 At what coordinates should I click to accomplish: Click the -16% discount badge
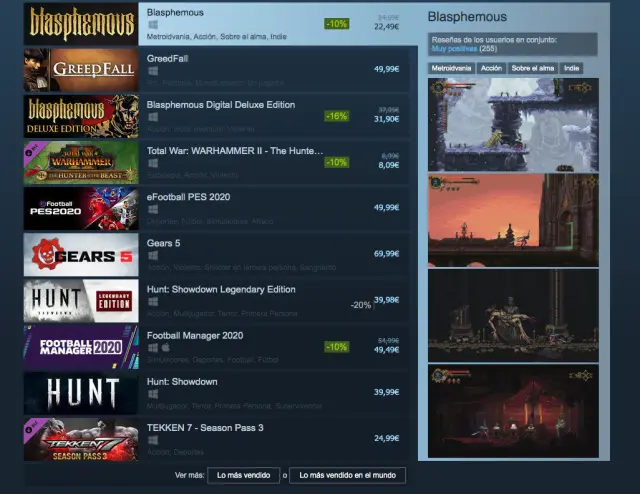pos(336,116)
